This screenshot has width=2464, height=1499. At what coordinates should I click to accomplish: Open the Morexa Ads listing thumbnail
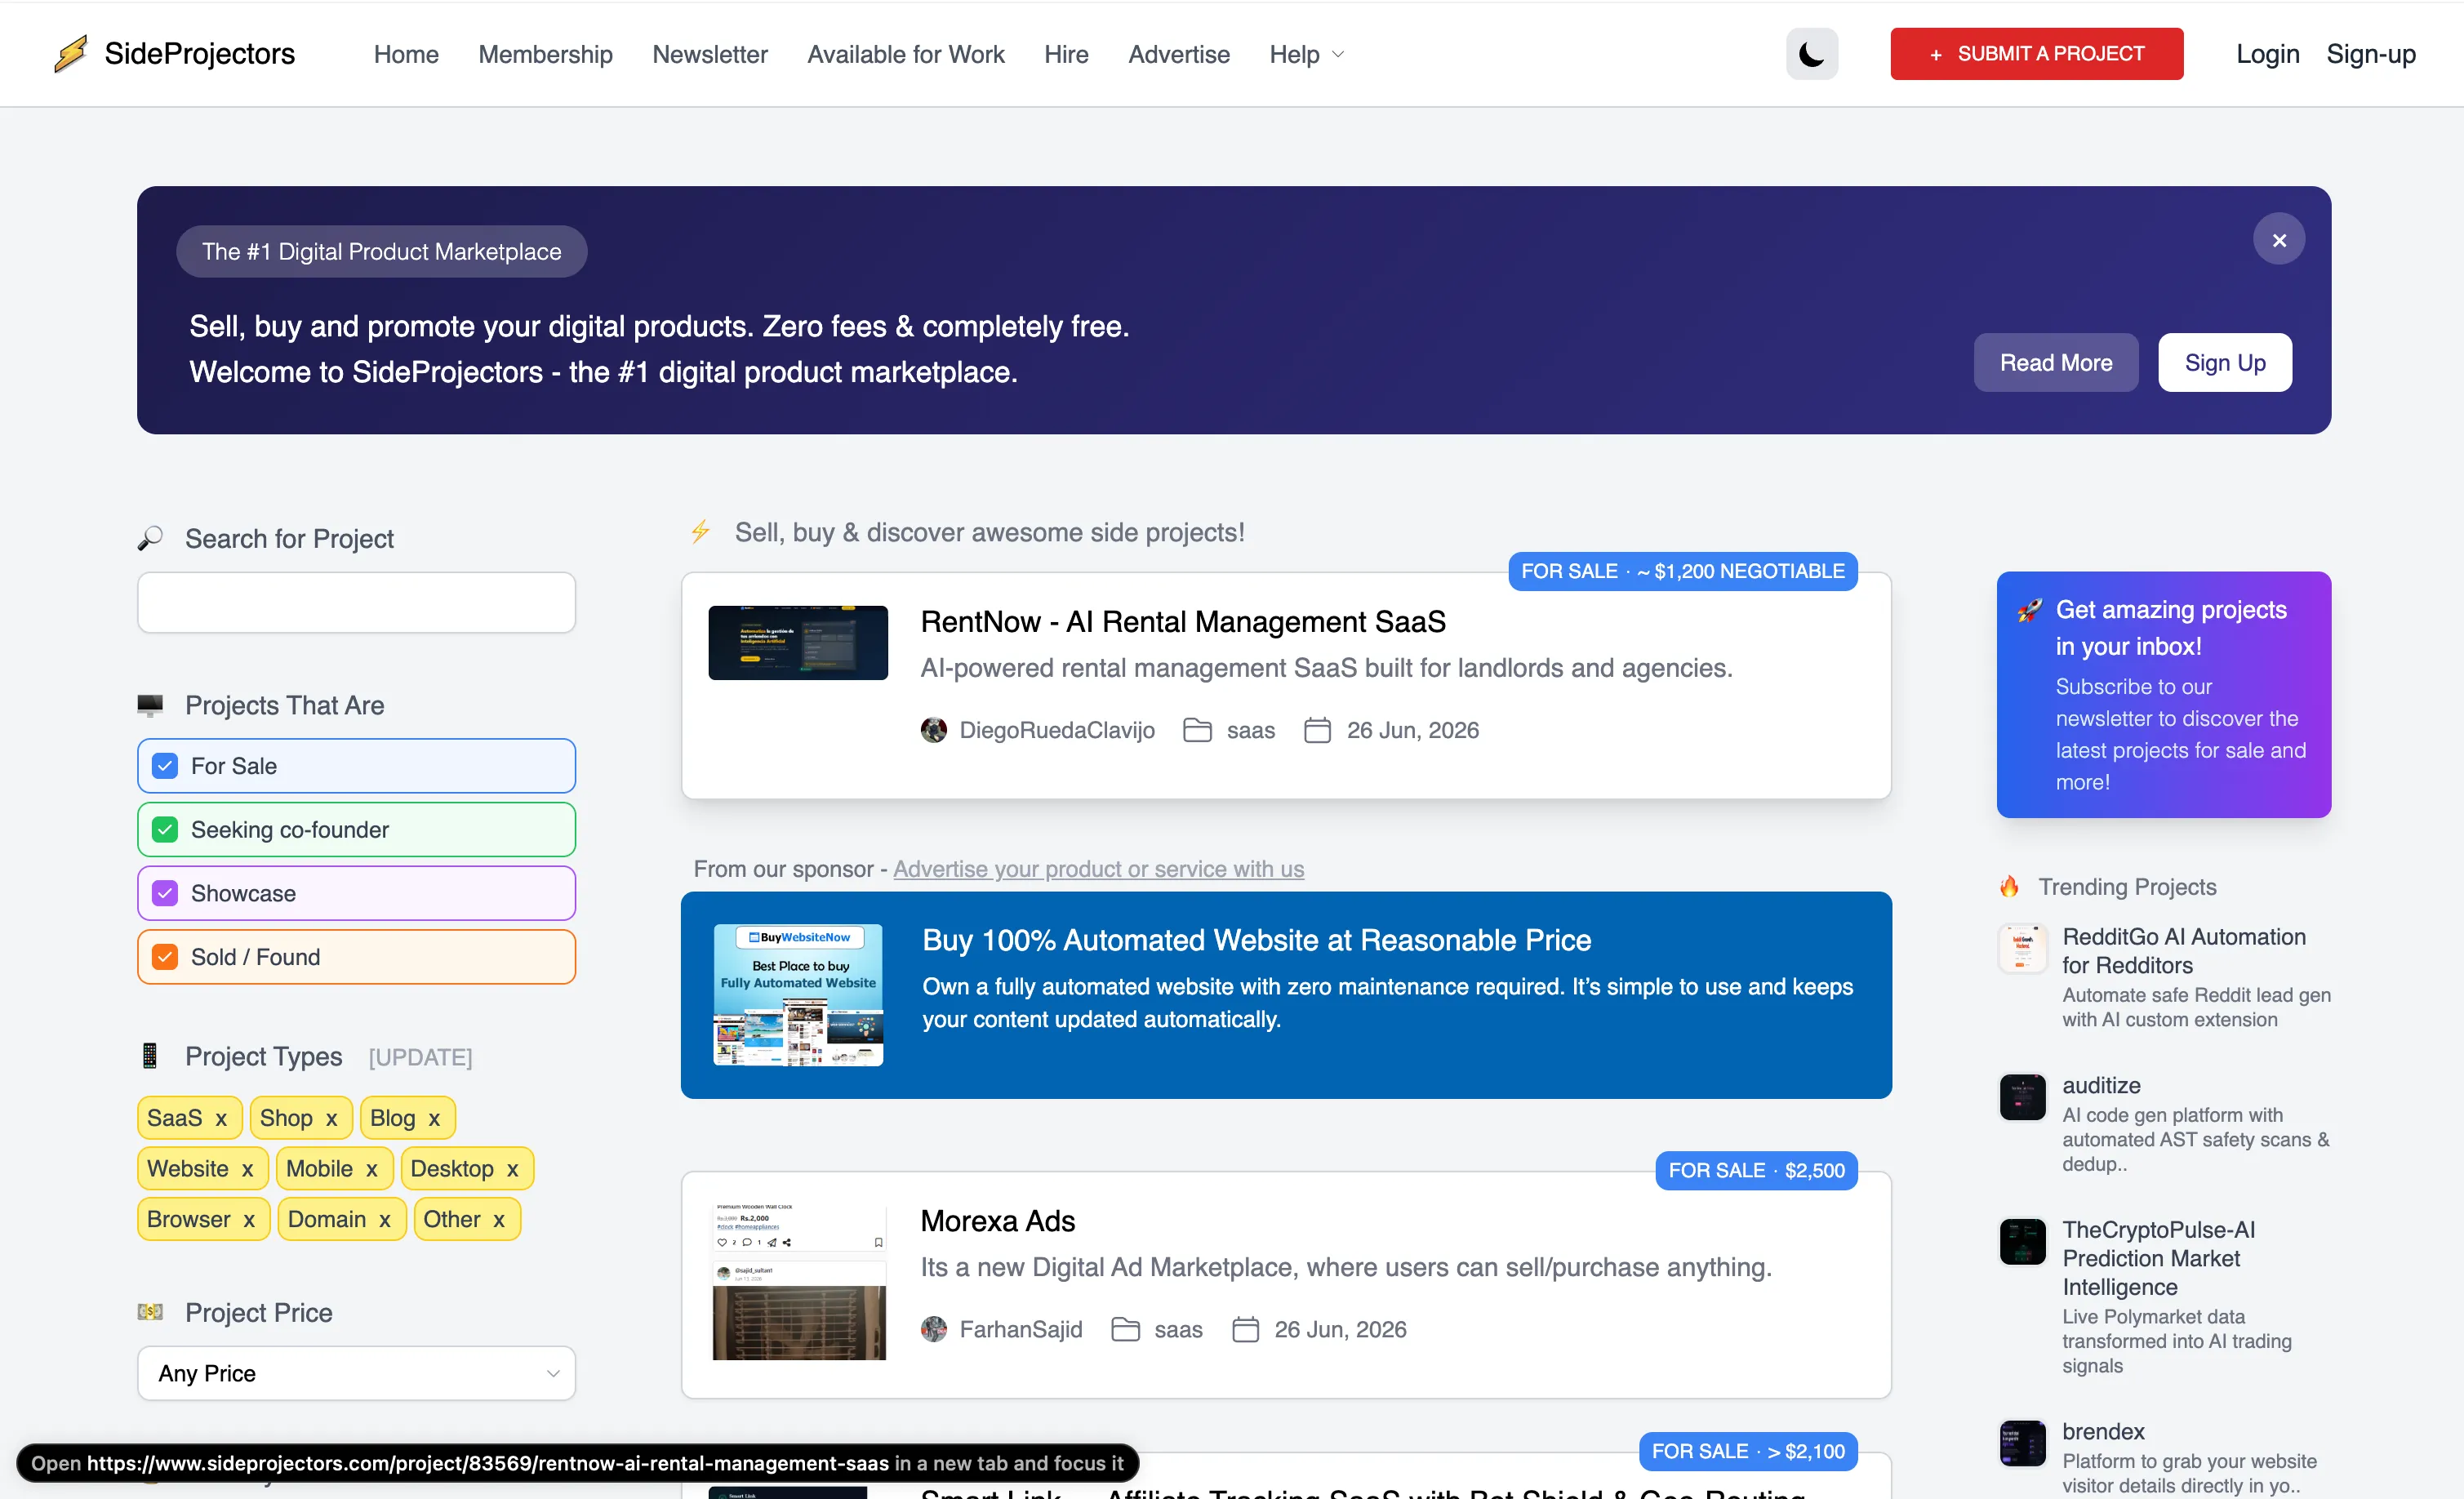point(798,1282)
